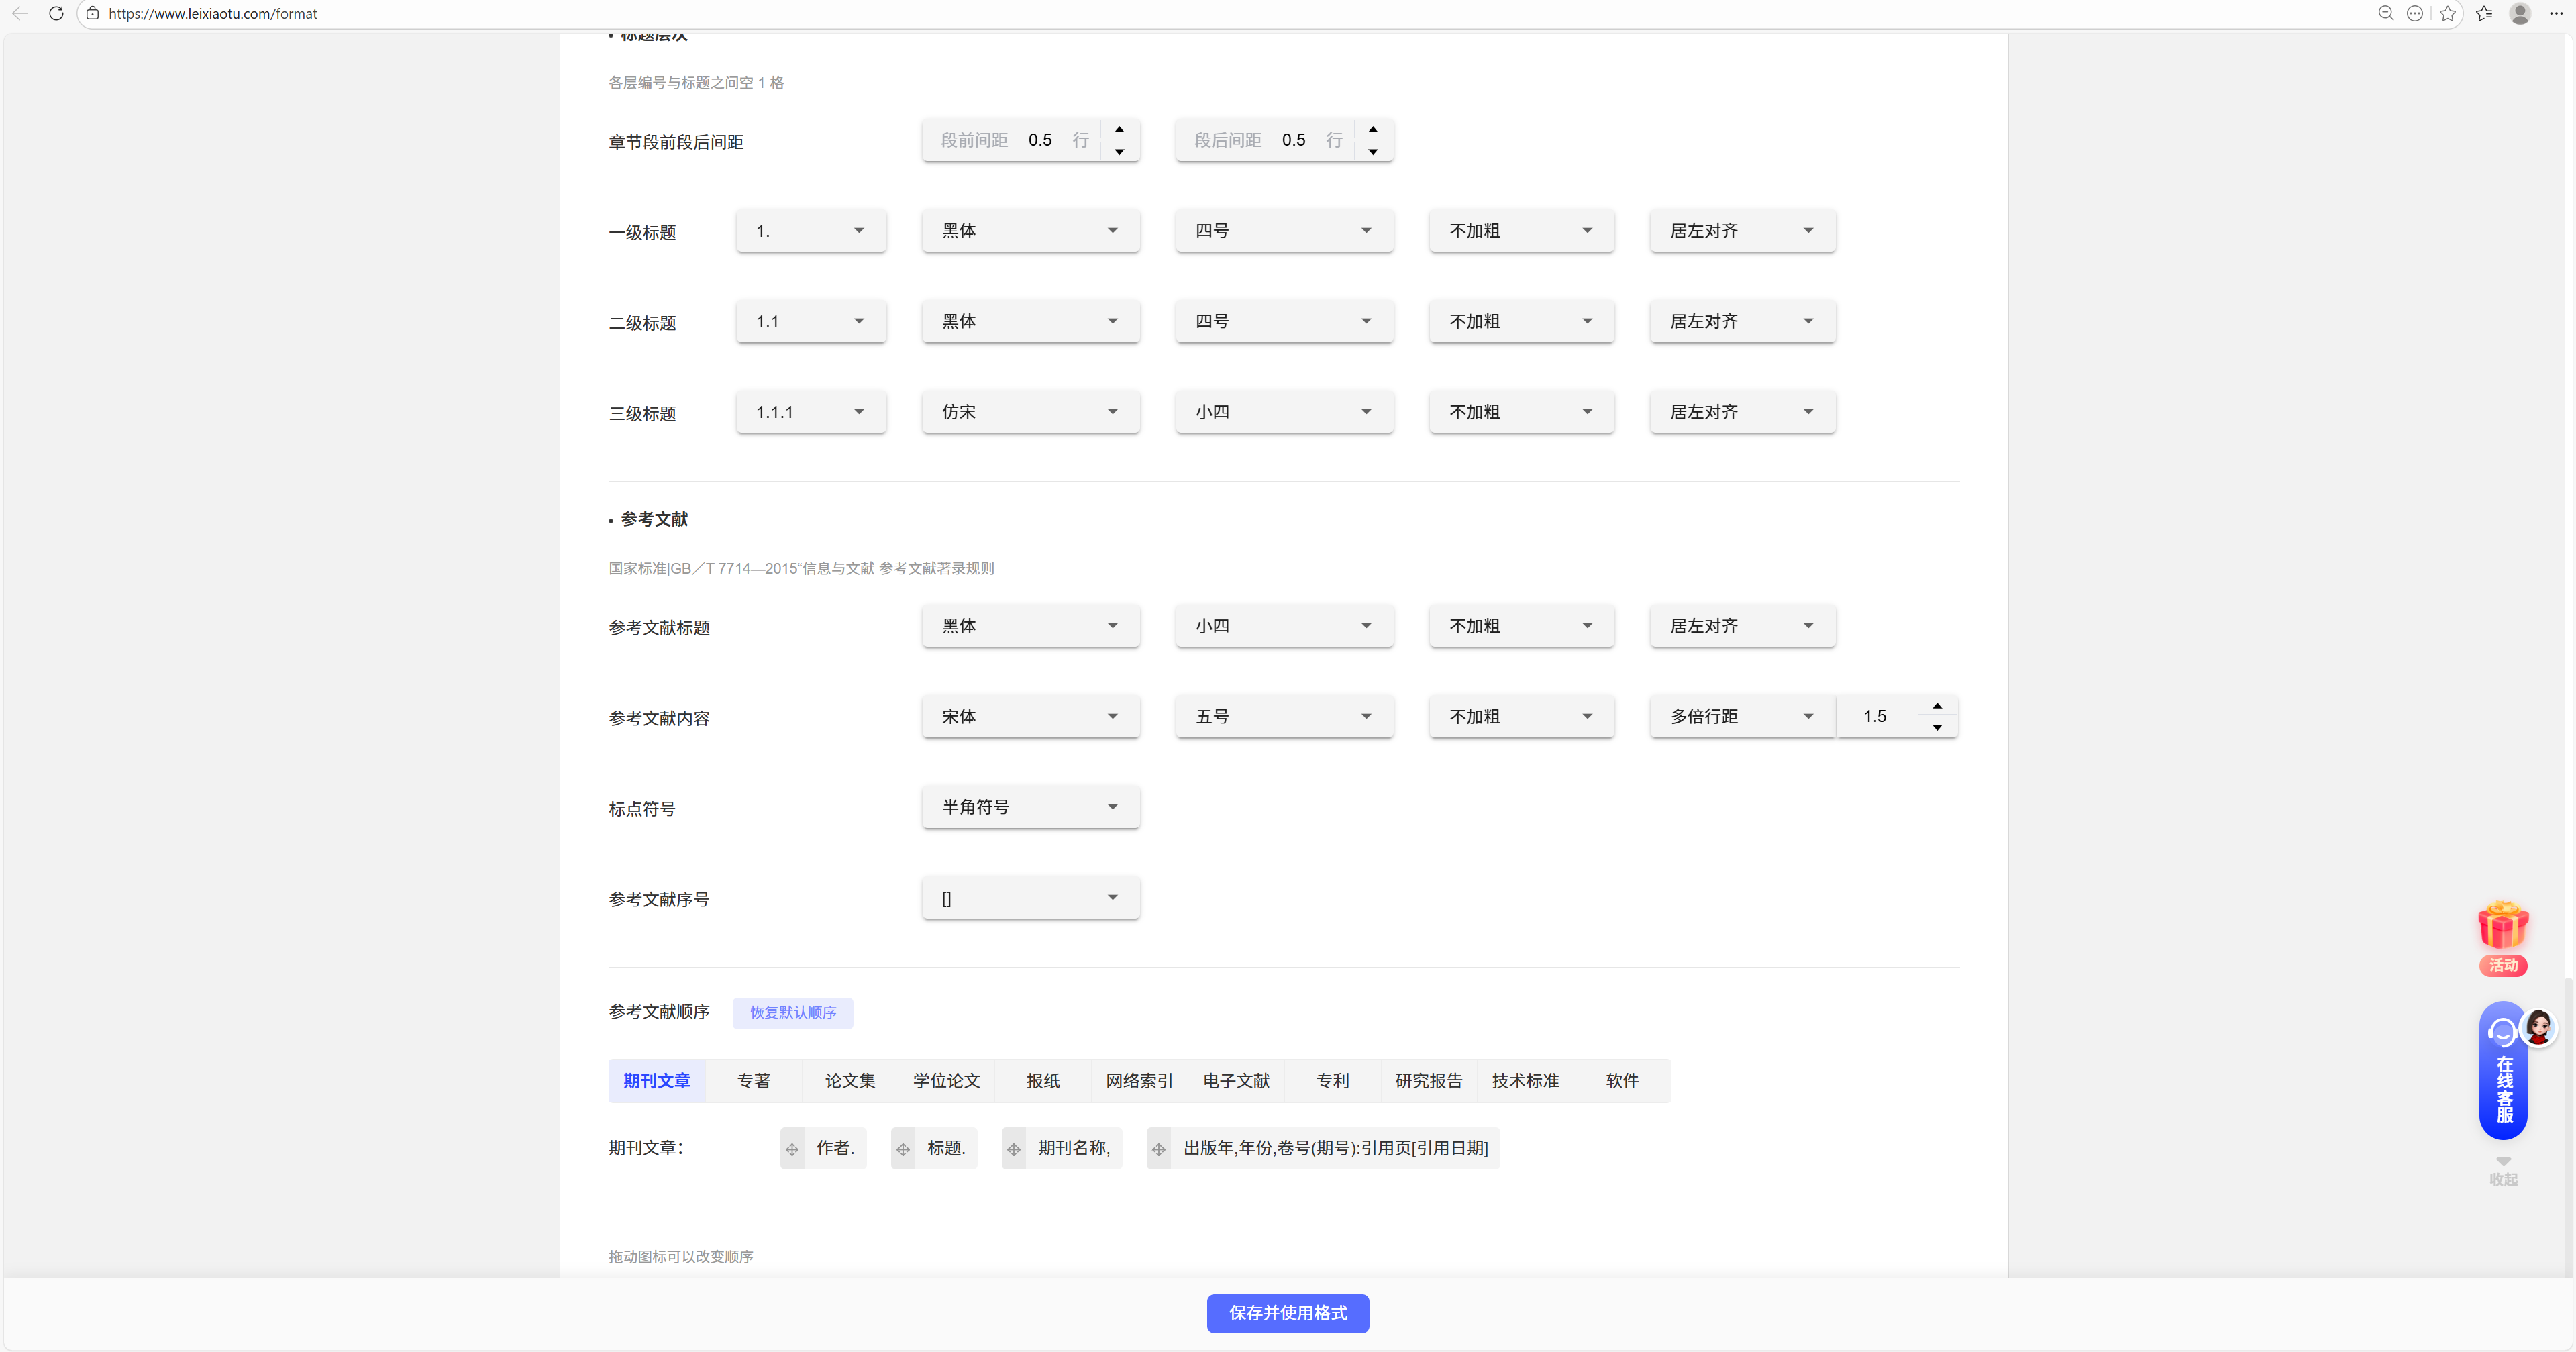Refresh the page in the browser
The width and height of the screenshot is (2576, 1352).
tap(56, 14)
